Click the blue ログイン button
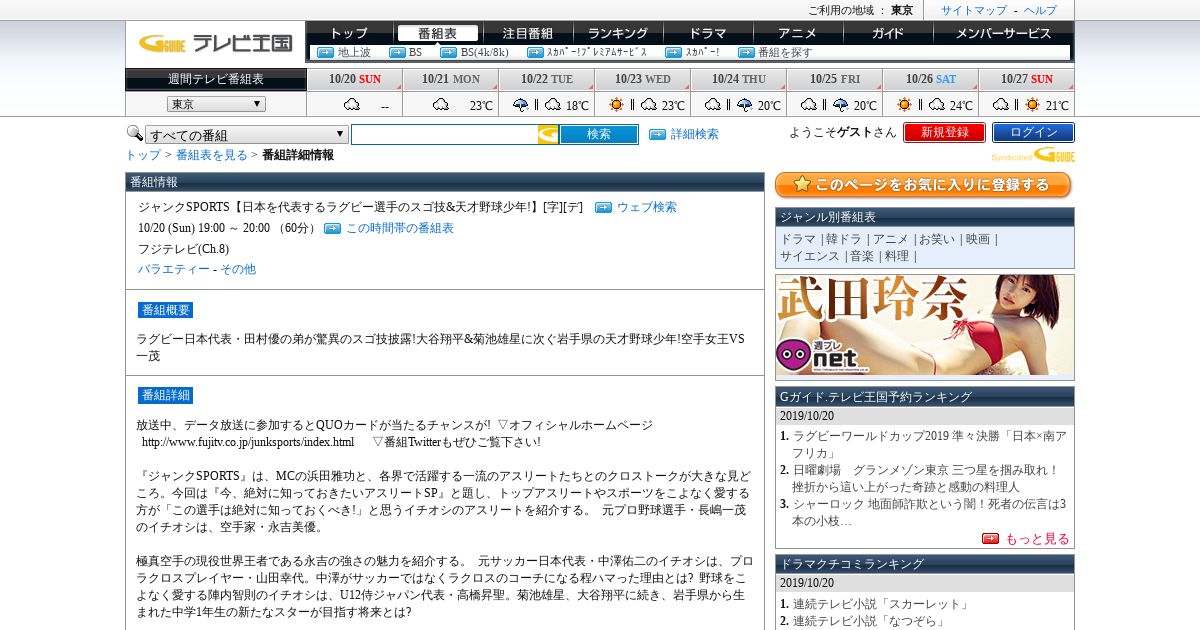The height and width of the screenshot is (630, 1200). tap(1033, 132)
